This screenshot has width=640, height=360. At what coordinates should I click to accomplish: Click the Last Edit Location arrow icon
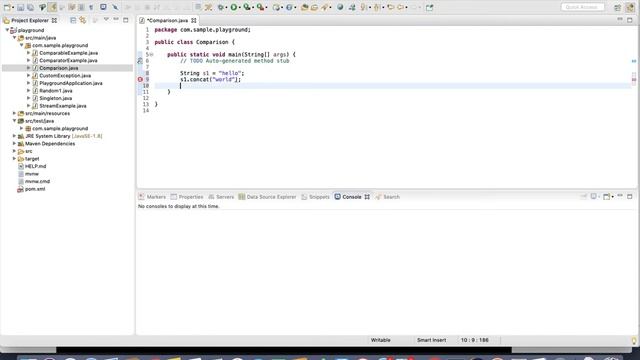(391, 7)
